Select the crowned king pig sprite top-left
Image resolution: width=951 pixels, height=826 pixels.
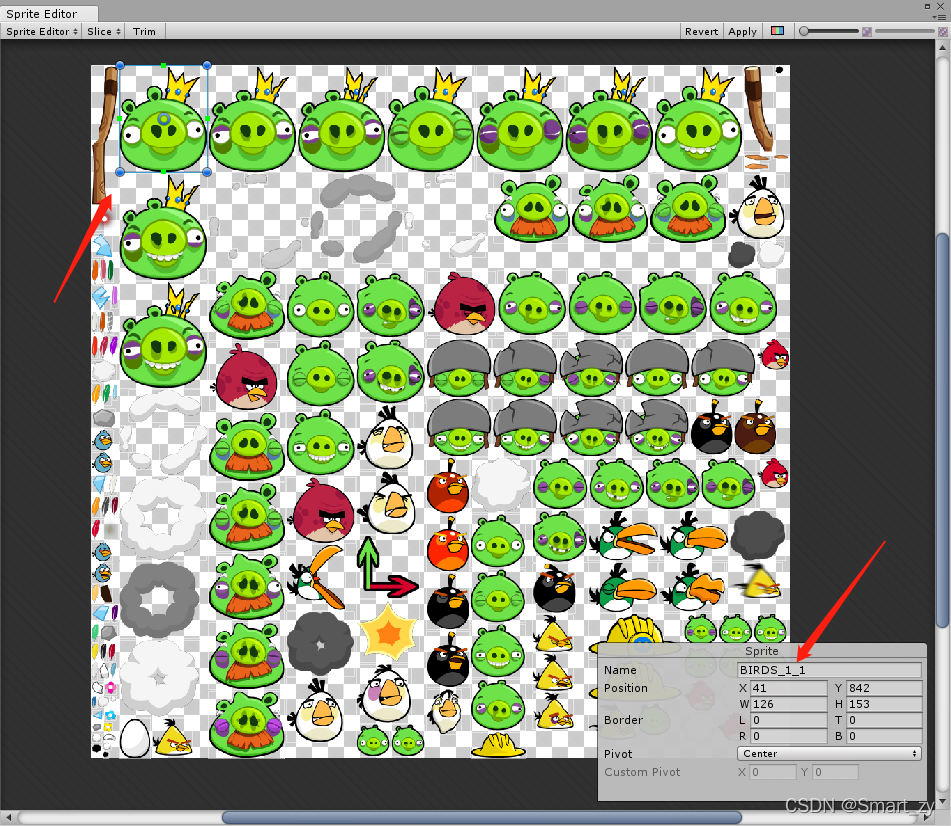(x=163, y=120)
